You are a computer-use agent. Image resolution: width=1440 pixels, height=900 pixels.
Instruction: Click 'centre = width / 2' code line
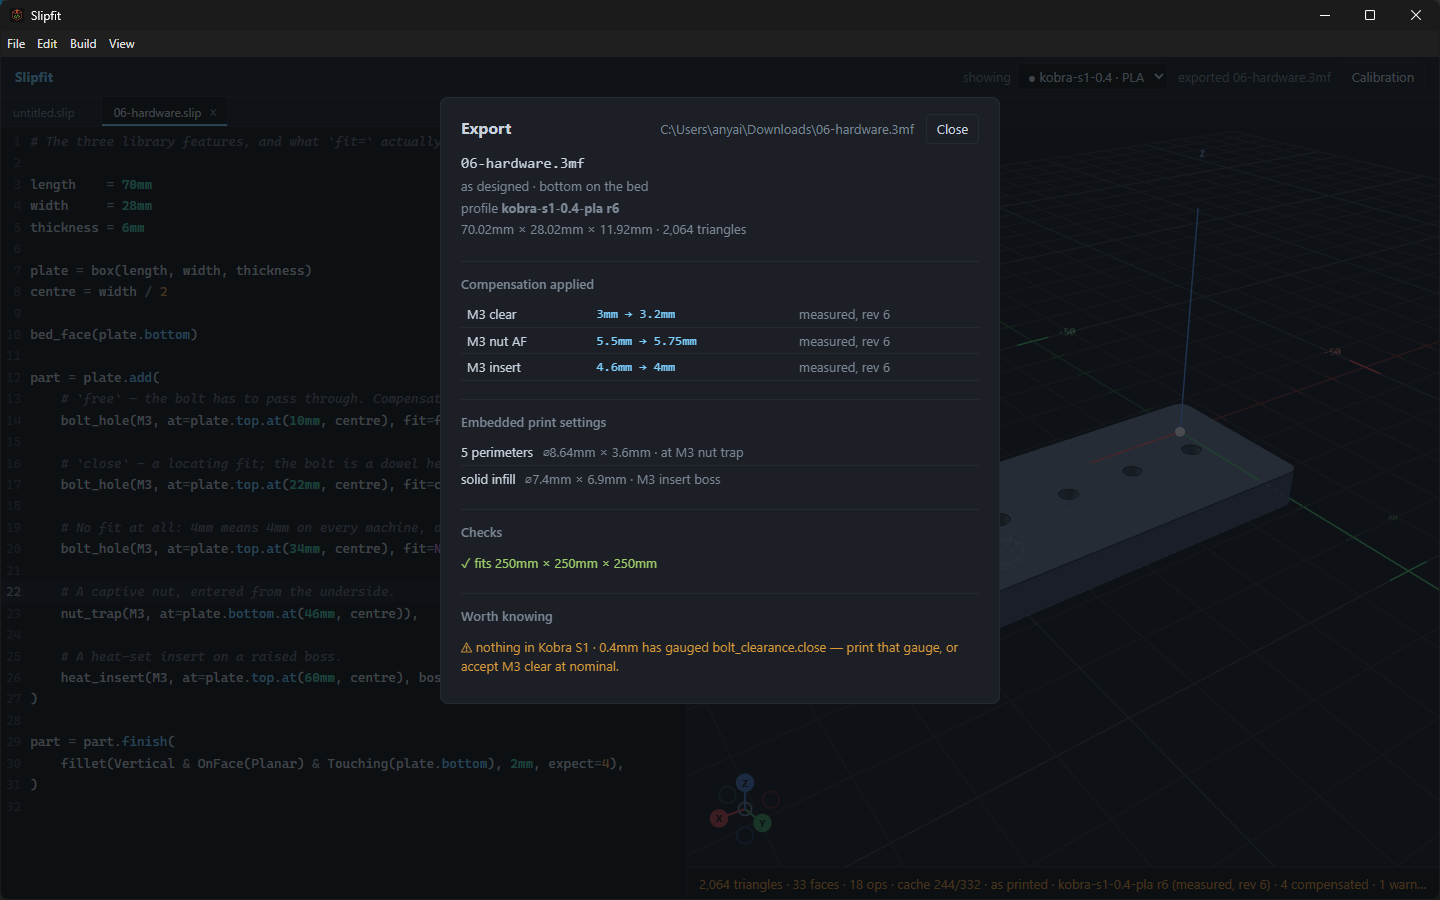tap(99, 292)
